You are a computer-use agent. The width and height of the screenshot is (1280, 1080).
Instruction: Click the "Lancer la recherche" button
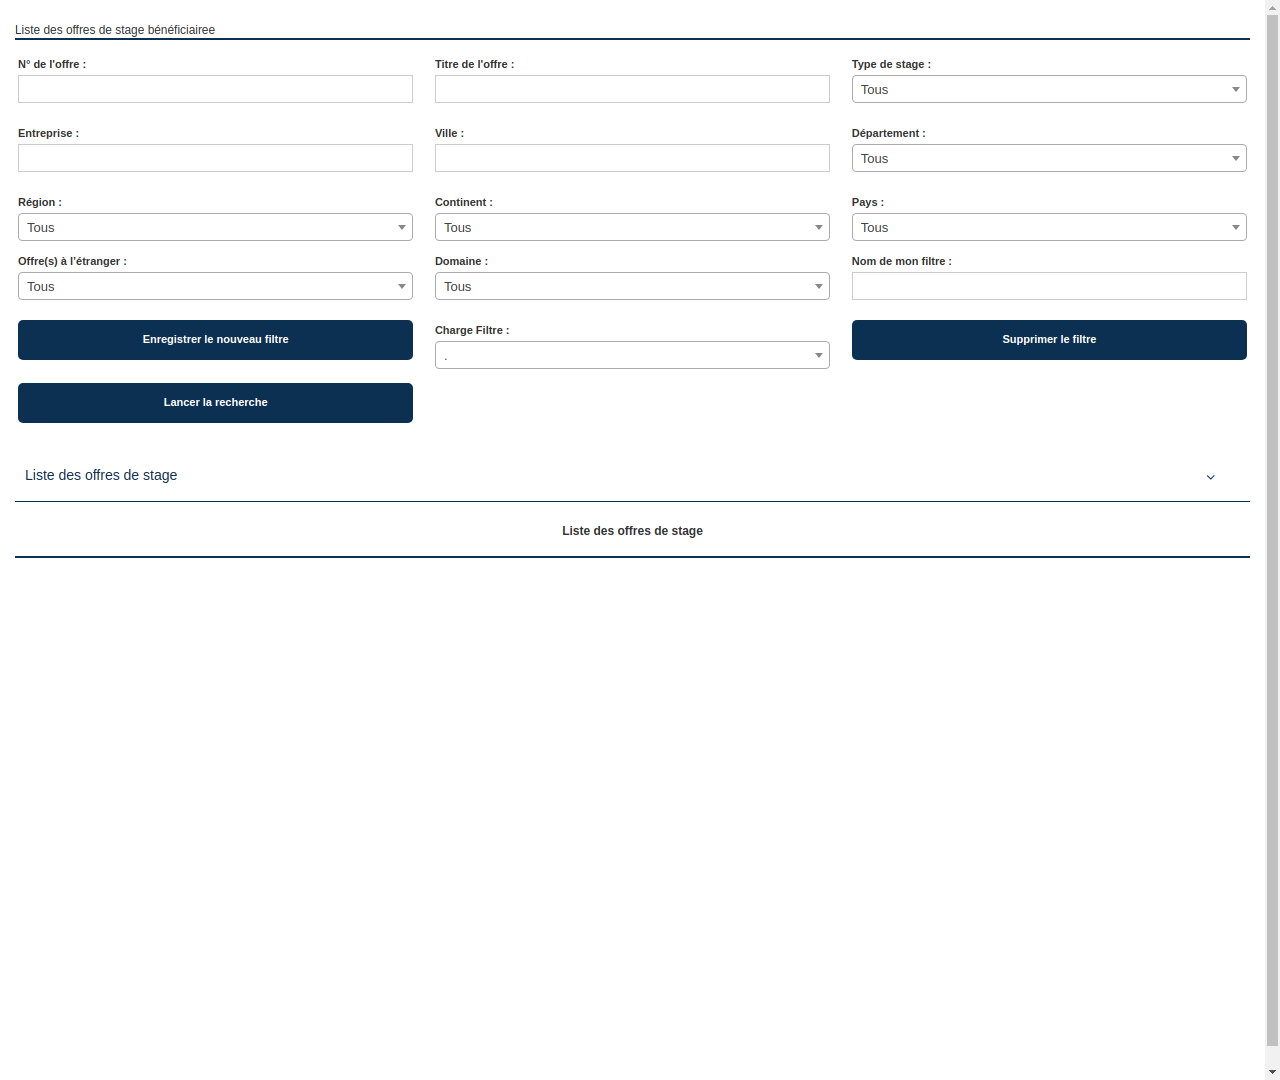point(215,402)
